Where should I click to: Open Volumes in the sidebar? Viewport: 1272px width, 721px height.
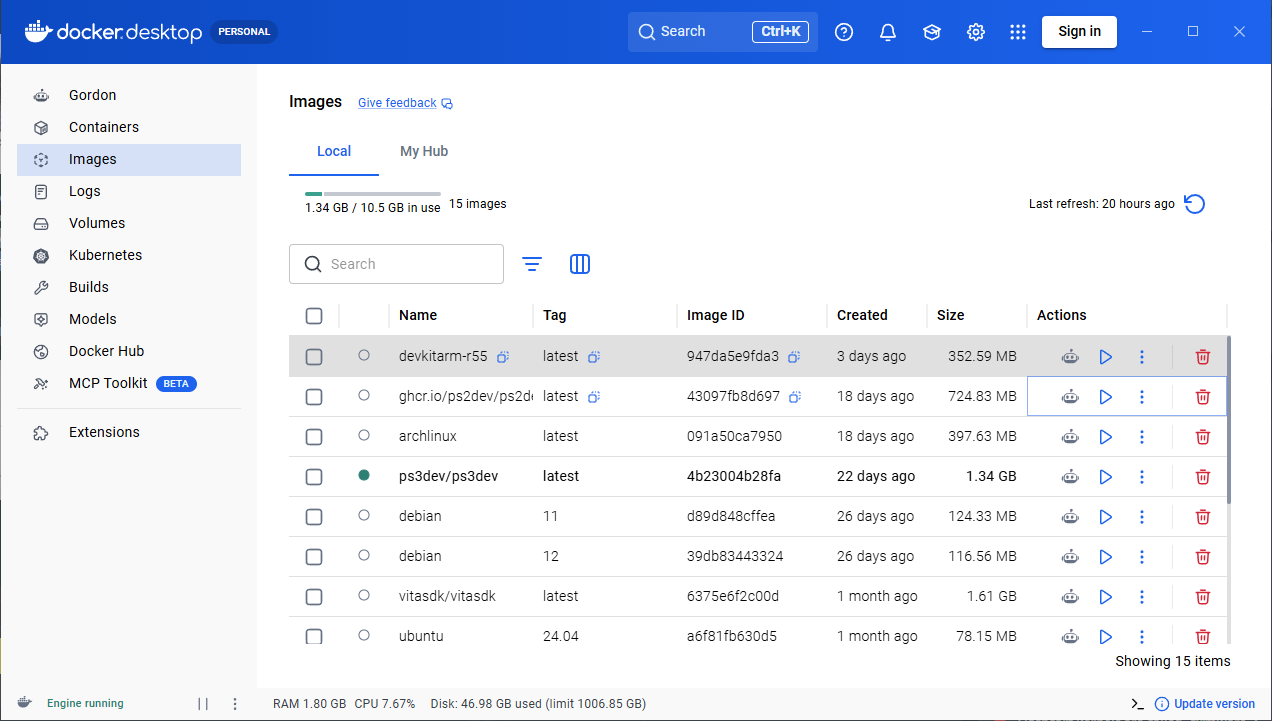[129, 223]
